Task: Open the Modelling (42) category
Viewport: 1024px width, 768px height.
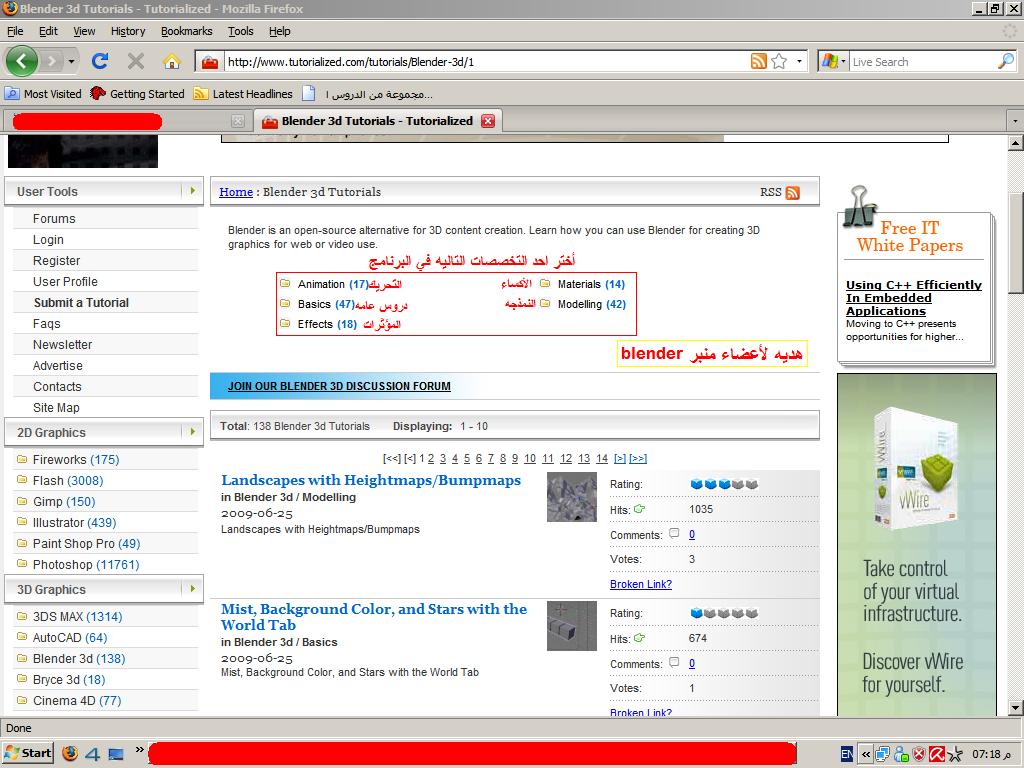Action: (591, 304)
